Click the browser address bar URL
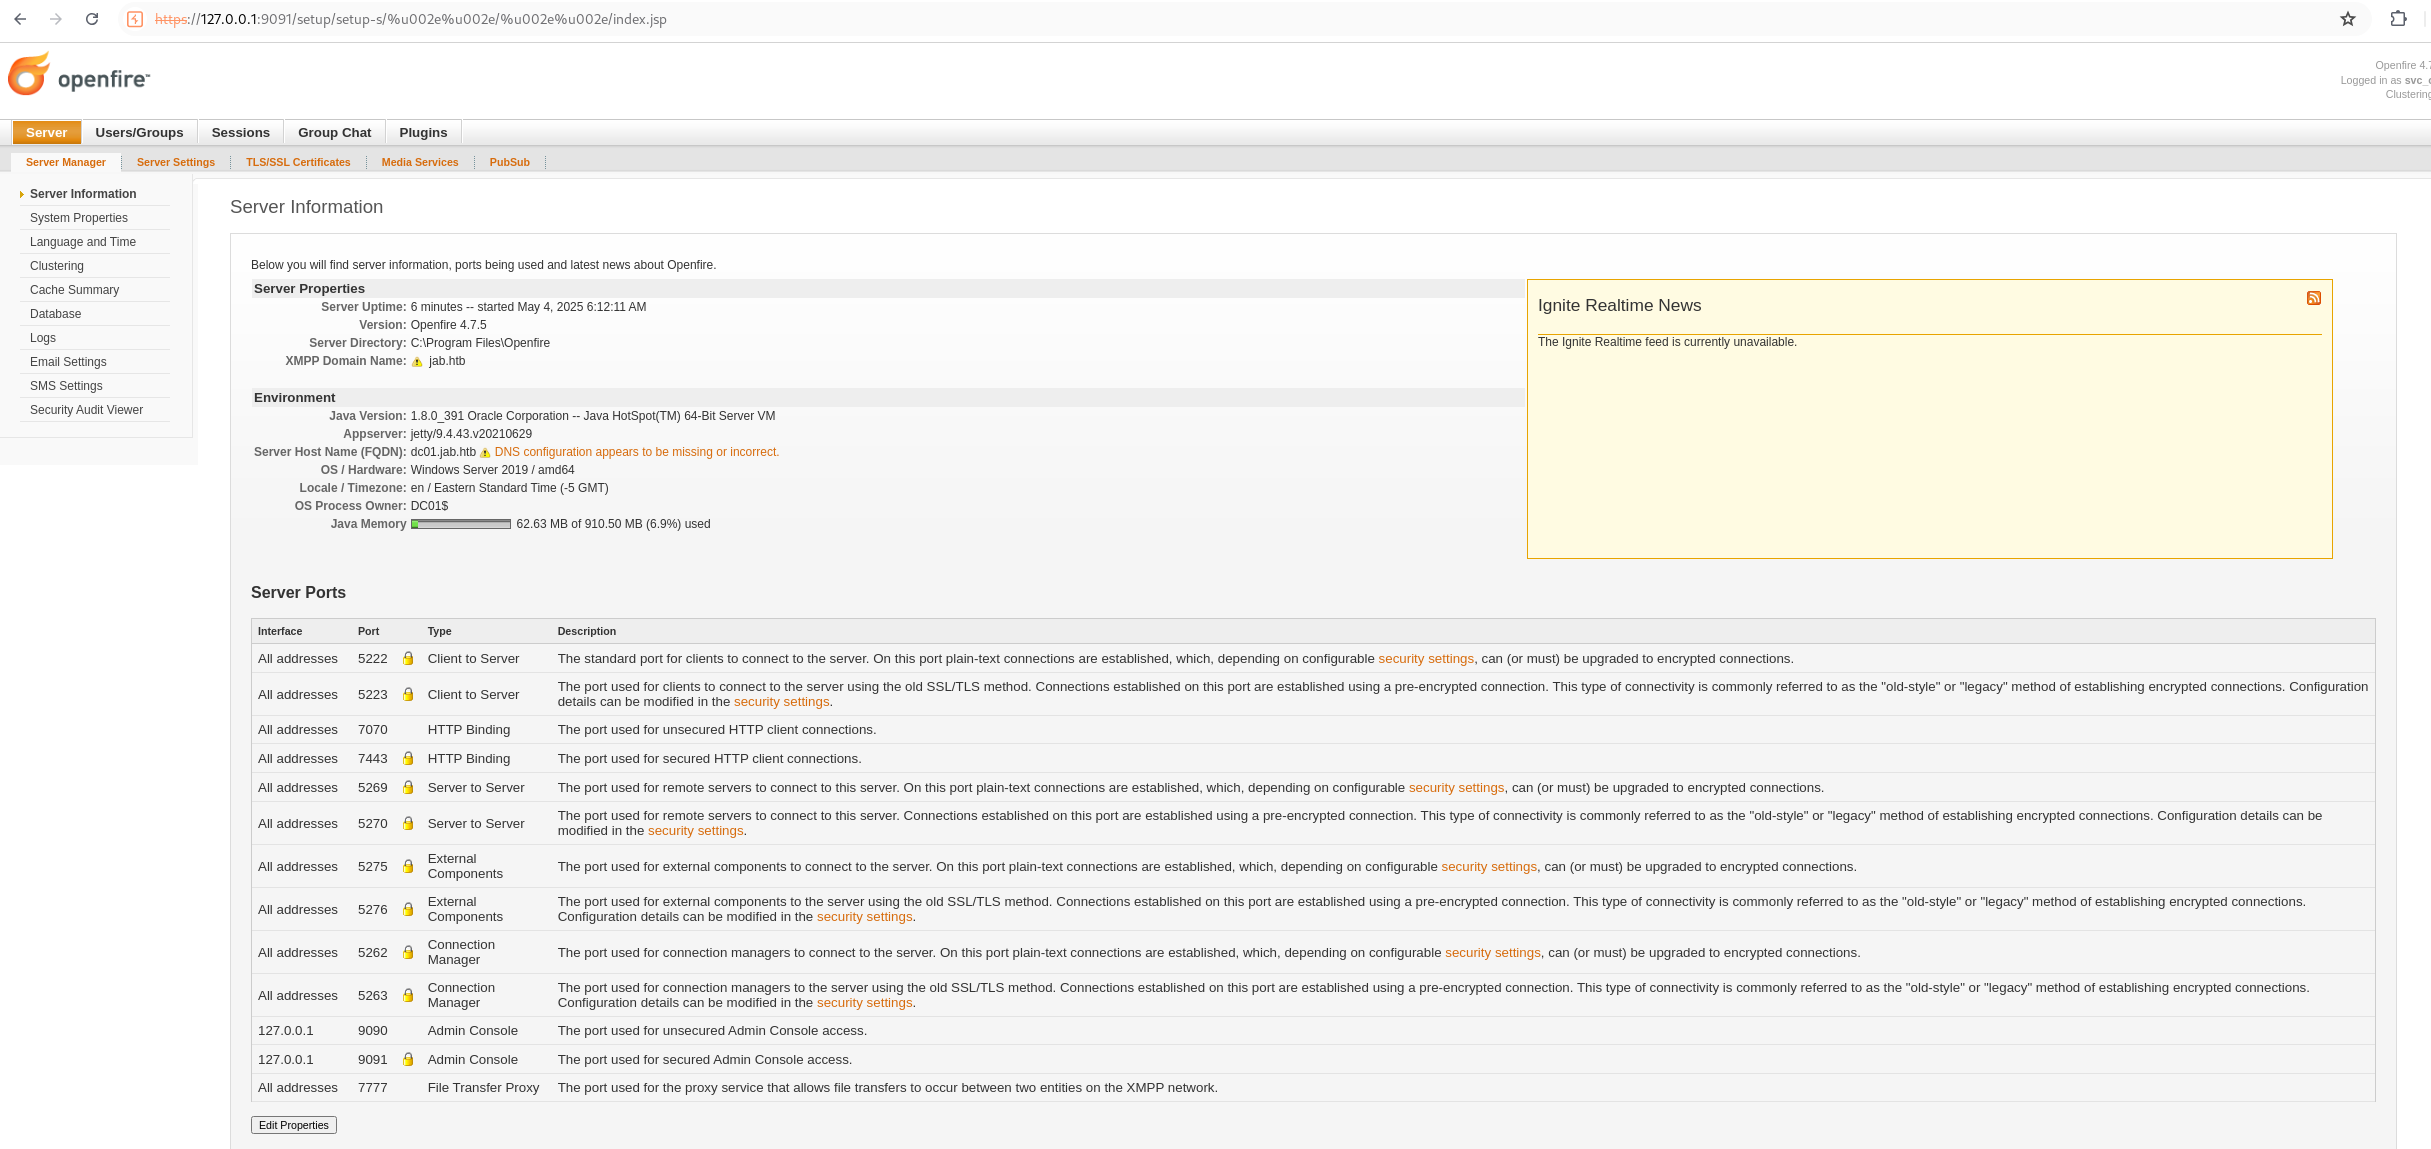 coord(410,19)
